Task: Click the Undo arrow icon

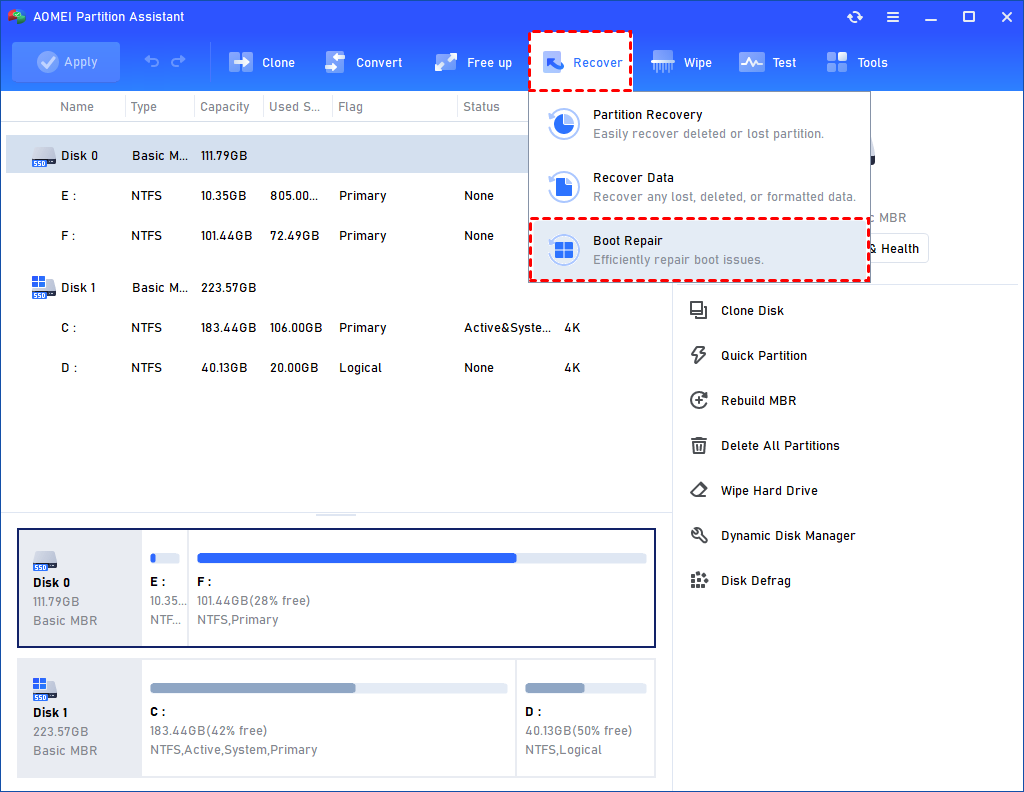Action: pyautogui.click(x=151, y=62)
